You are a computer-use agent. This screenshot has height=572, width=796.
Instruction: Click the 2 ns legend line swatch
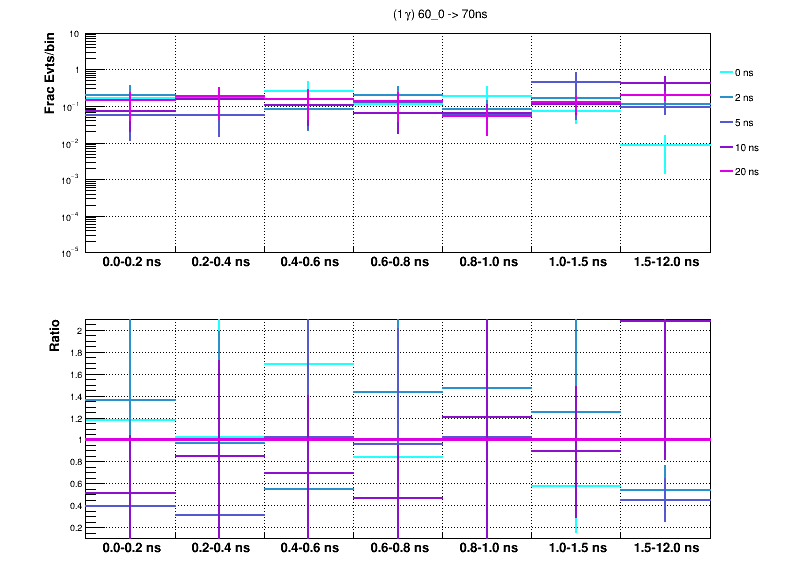pyautogui.click(x=727, y=98)
